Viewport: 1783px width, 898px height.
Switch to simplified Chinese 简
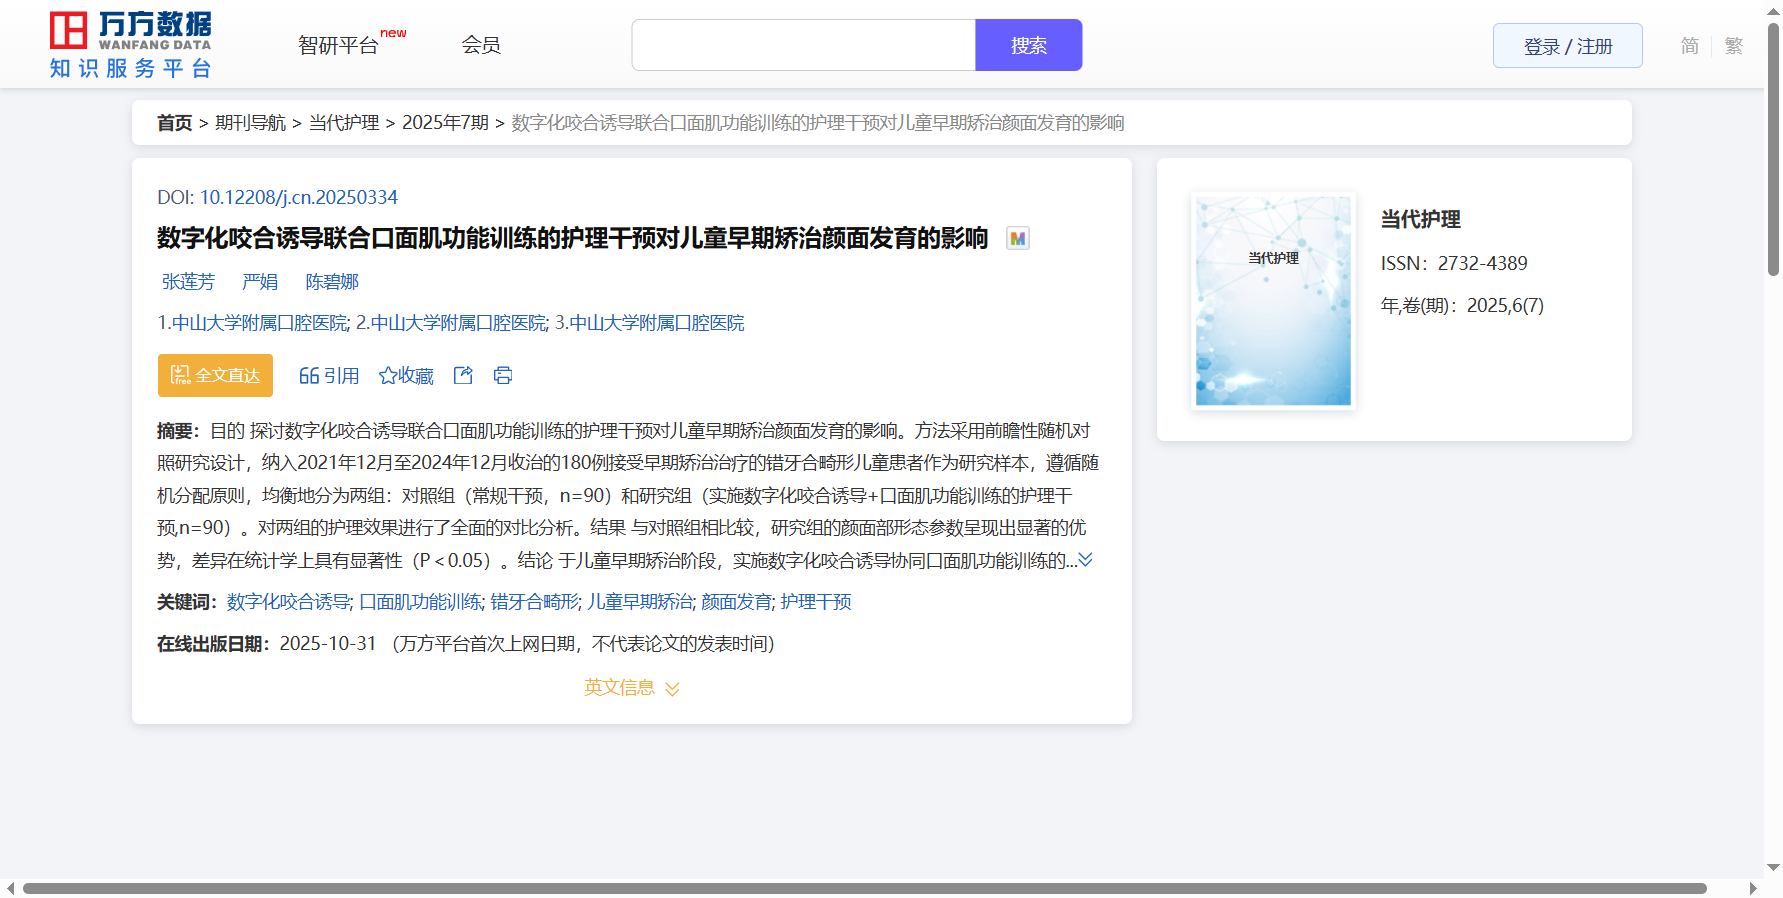[x=1689, y=46]
